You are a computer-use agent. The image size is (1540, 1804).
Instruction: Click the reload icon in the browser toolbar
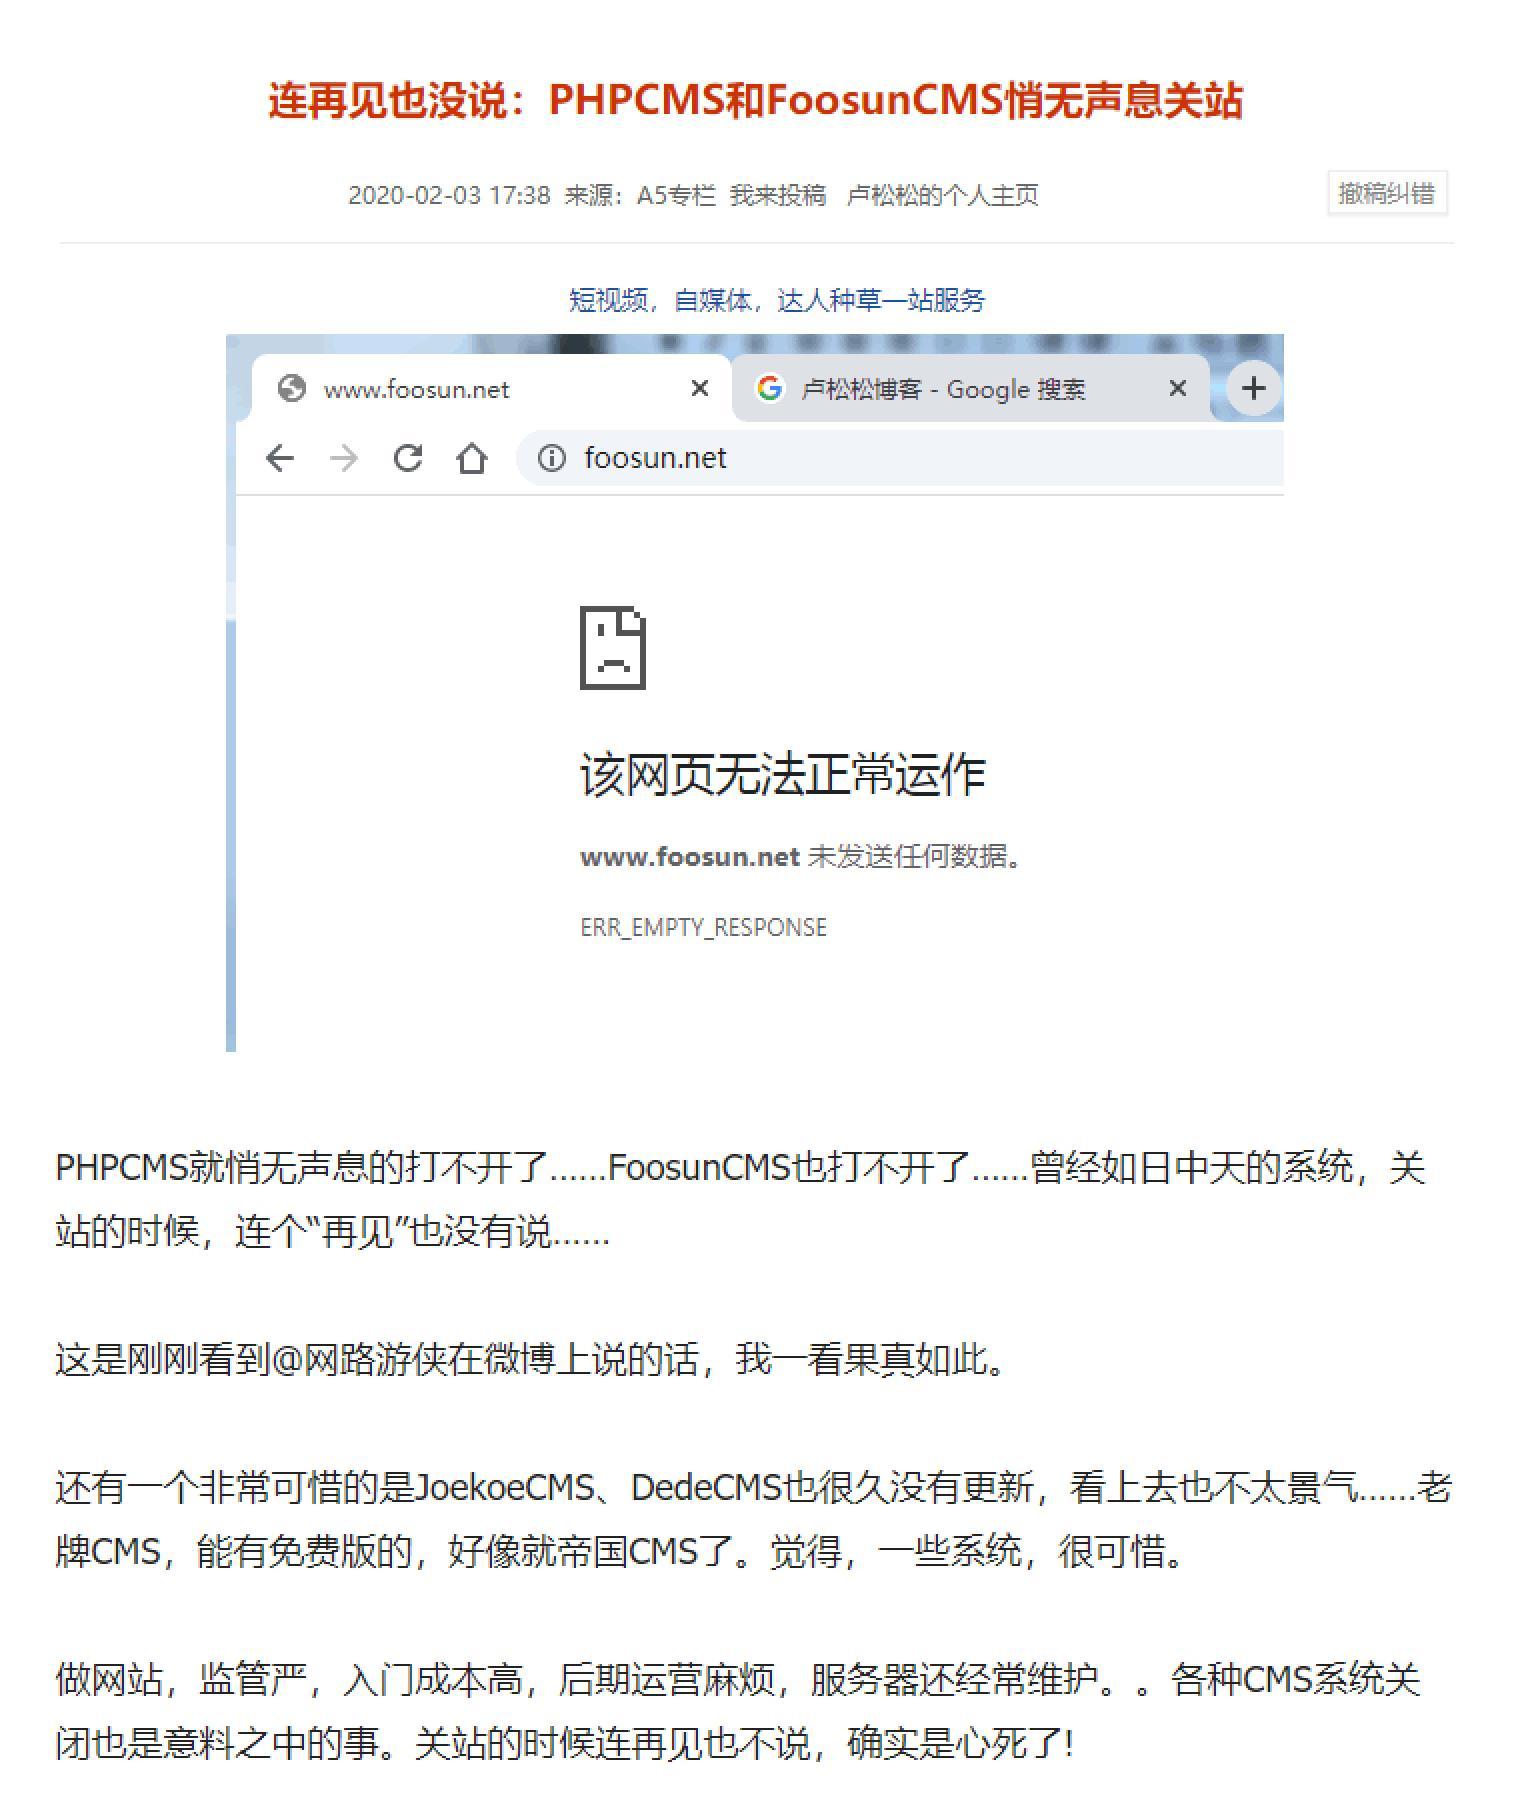click(x=407, y=458)
